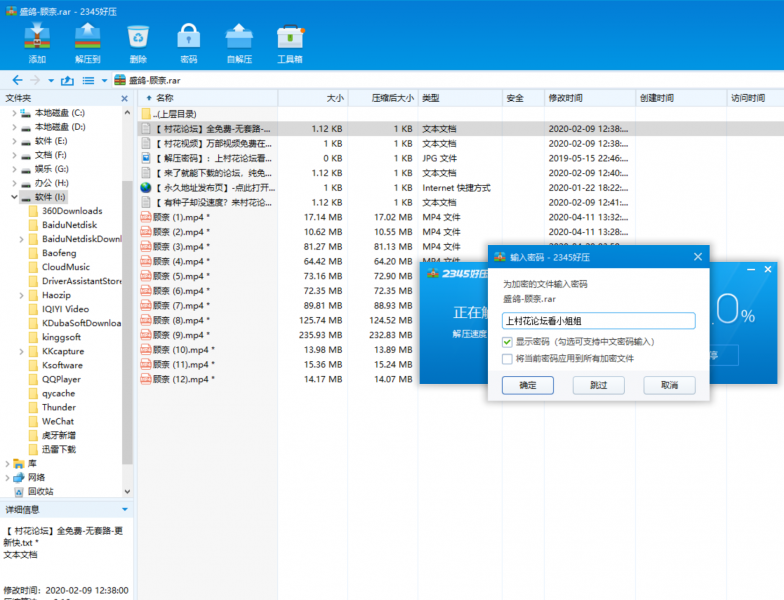The height and width of the screenshot is (600, 784).
Task: Go forward with the right arrow
Action: point(34,80)
